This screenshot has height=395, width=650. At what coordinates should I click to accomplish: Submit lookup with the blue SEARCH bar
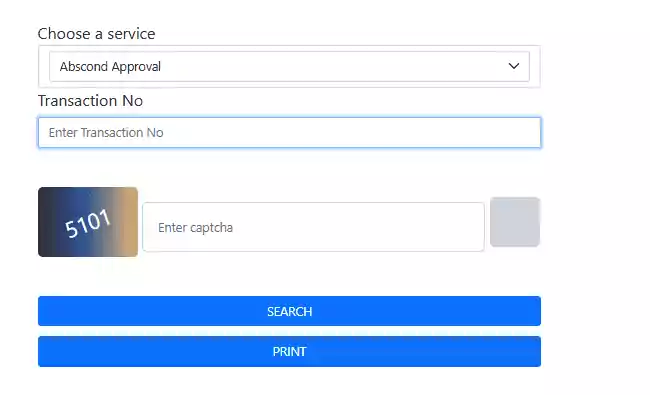(289, 311)
